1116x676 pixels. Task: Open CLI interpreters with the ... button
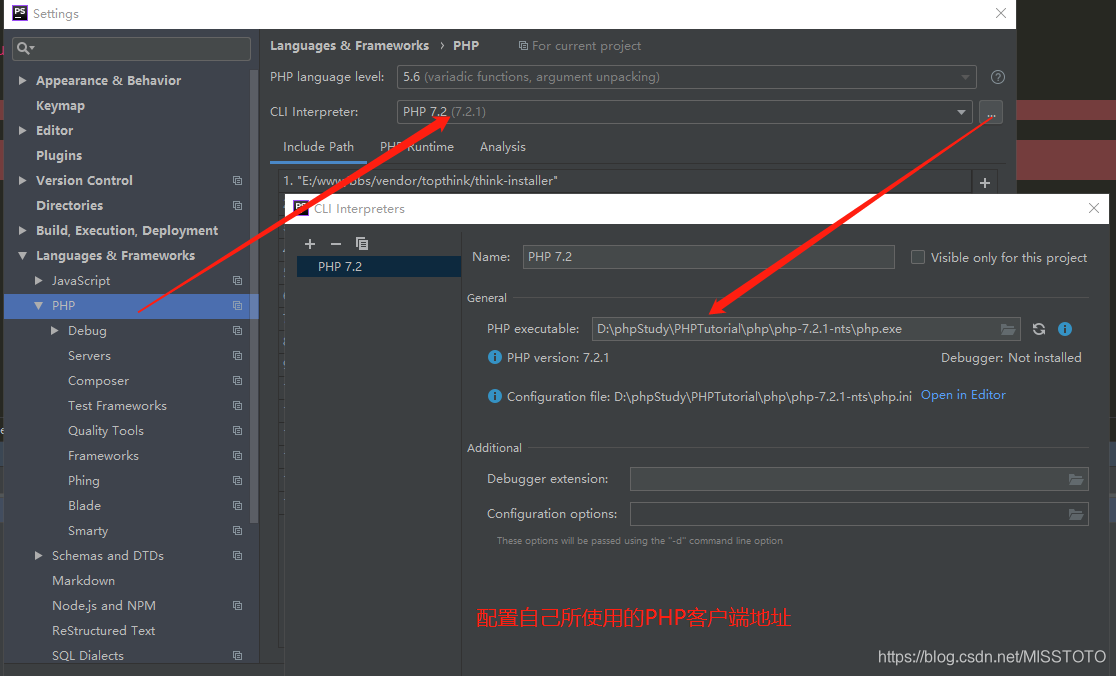tap(991, 112)
